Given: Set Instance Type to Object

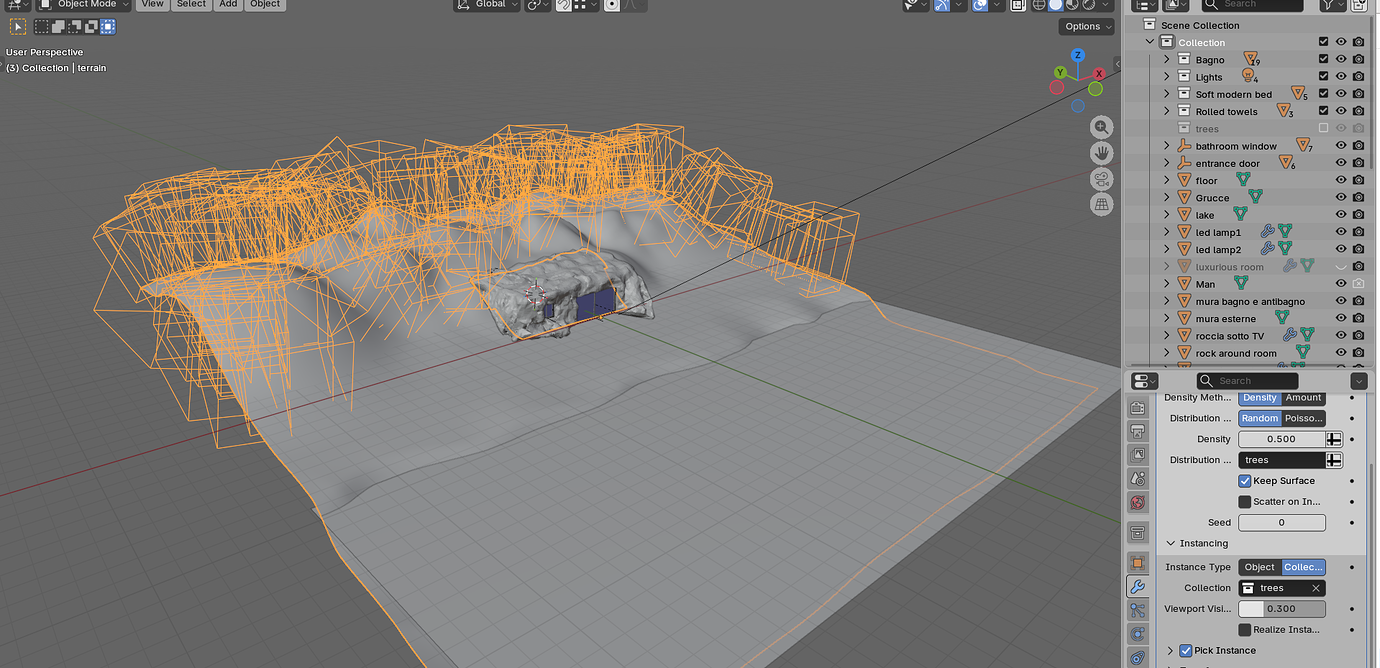Looking at the screenshot, I should (x=1260, y=567).
